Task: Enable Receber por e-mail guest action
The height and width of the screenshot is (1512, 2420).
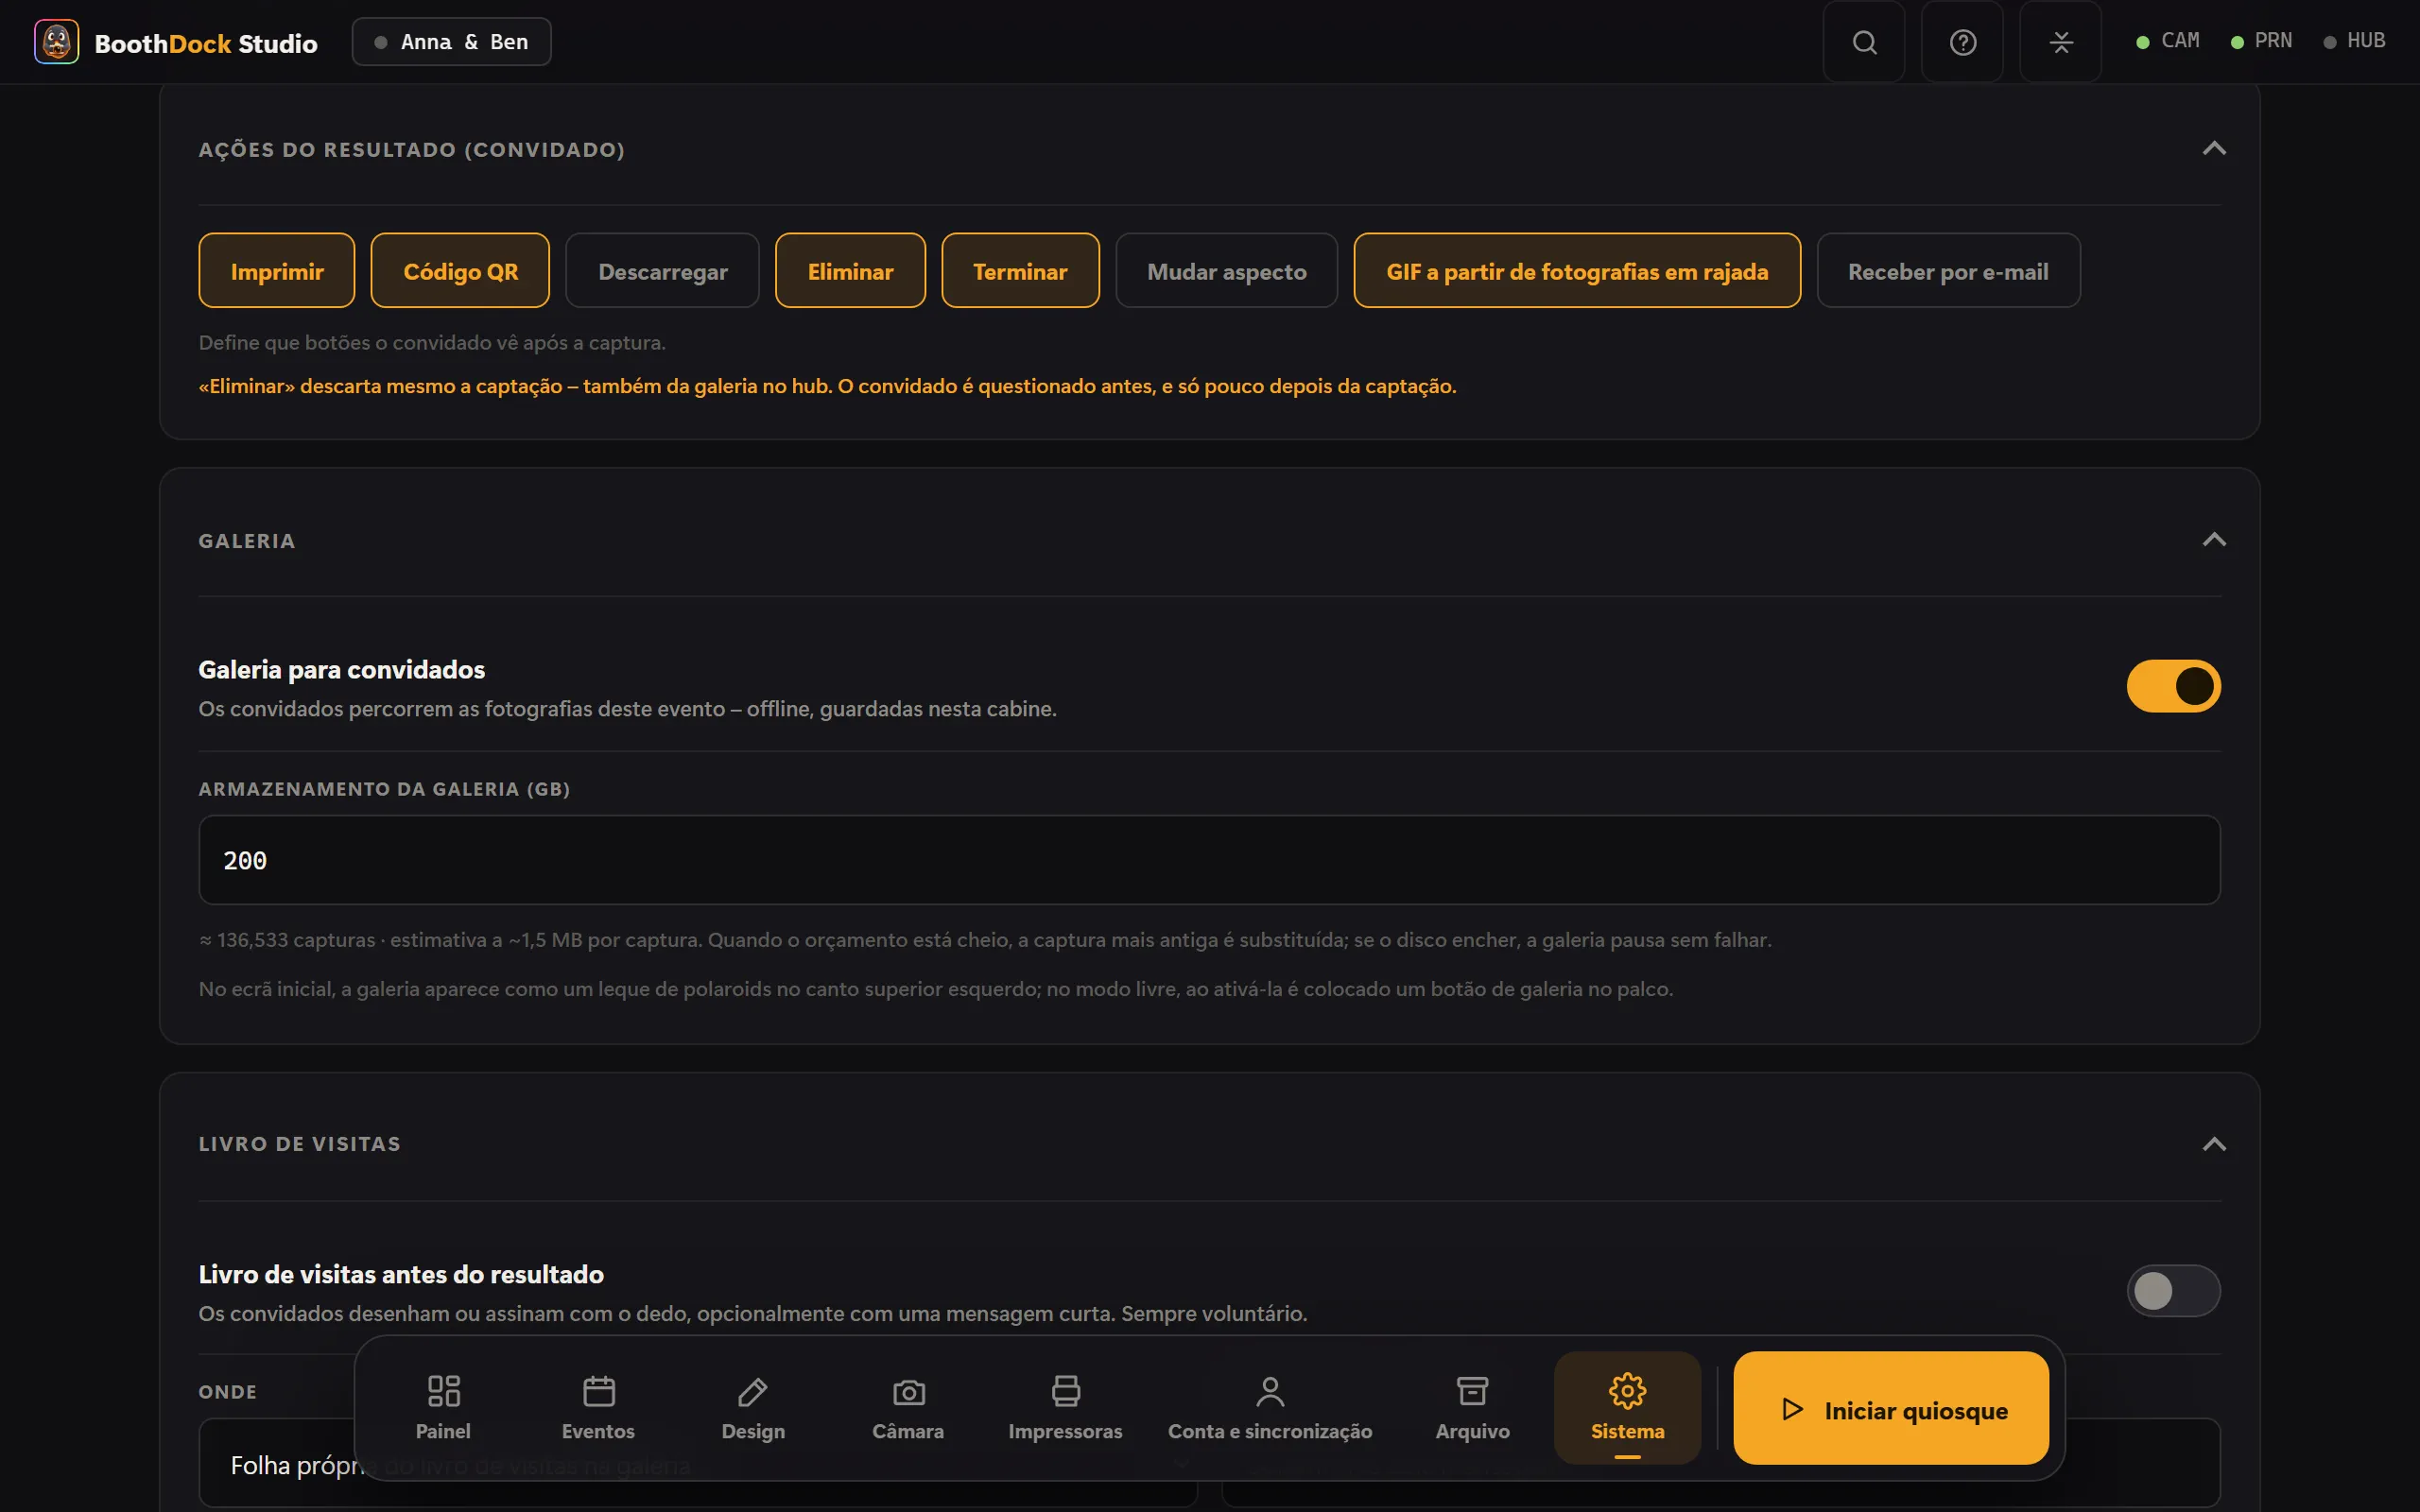Action: coord(1948,271)
